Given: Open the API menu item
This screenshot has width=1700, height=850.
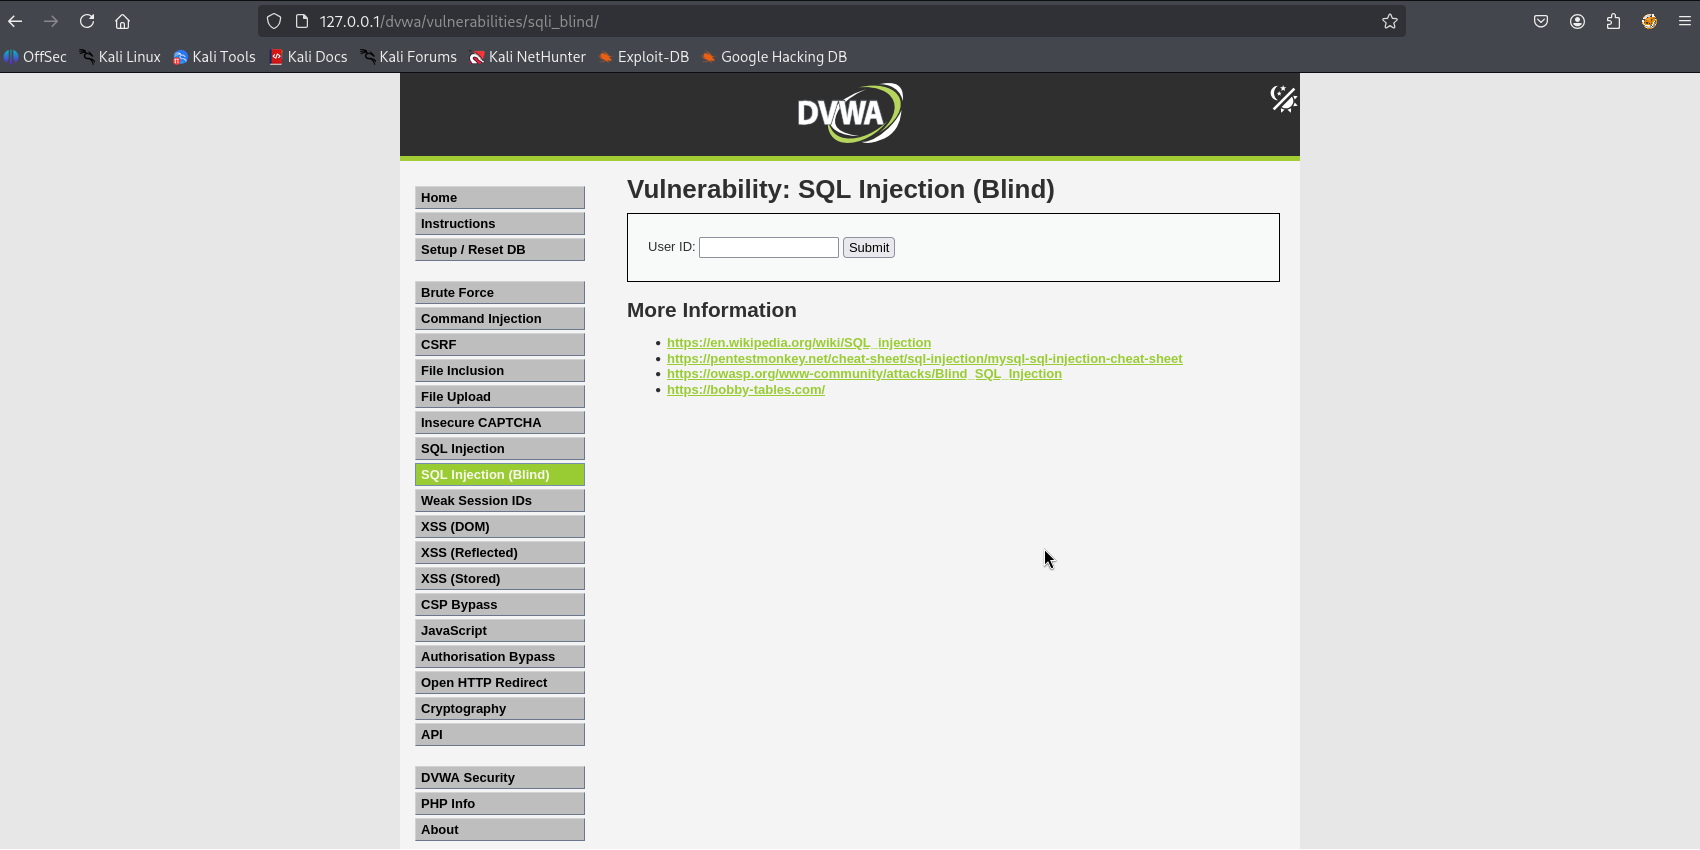Looking at the screenshot, I should click(x=500, y=735).
